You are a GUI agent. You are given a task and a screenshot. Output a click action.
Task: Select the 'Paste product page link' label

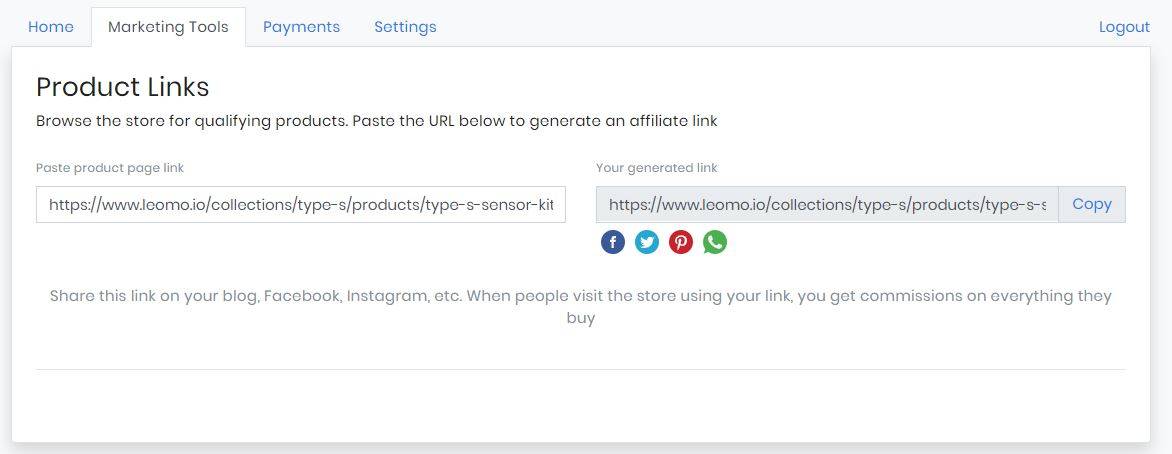[x=110, y=168]
